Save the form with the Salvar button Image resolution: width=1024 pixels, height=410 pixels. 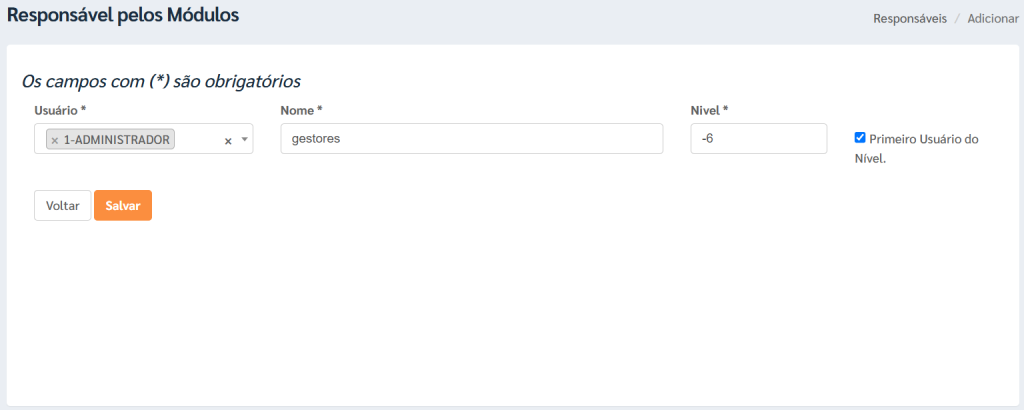pyautogui.click(x=123, y=206)
